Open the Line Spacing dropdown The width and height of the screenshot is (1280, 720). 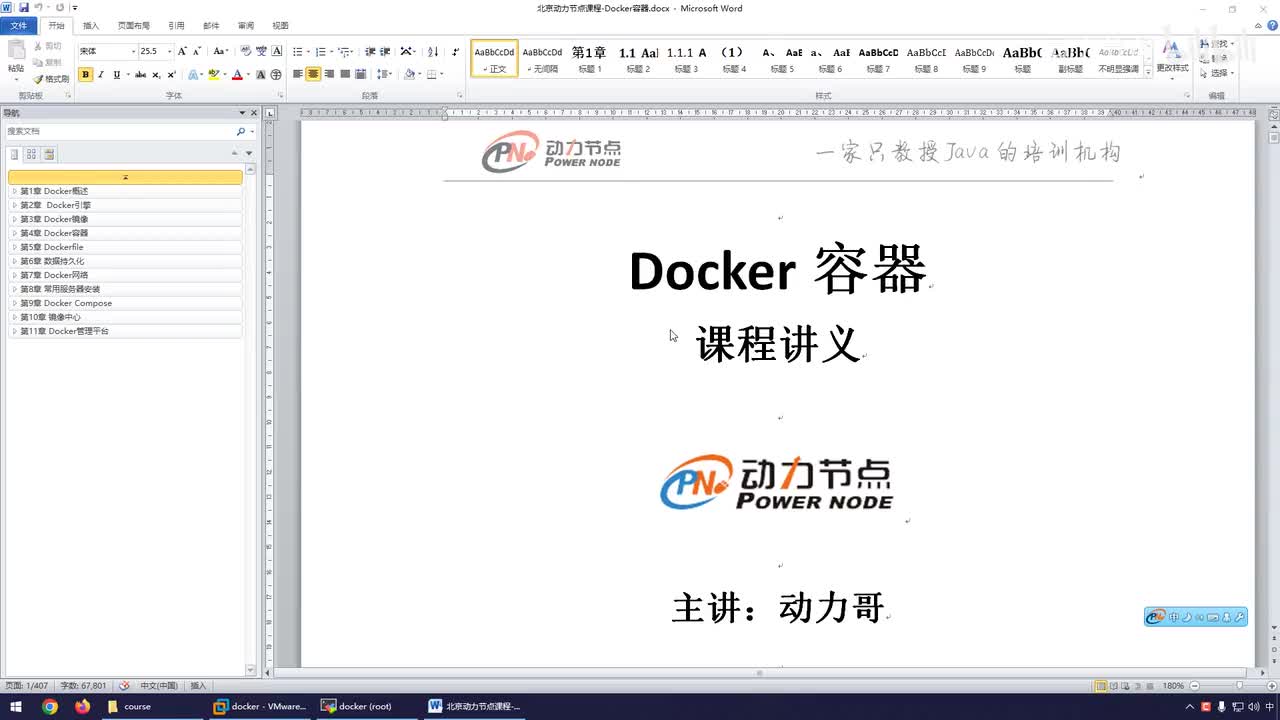[384, 75]
